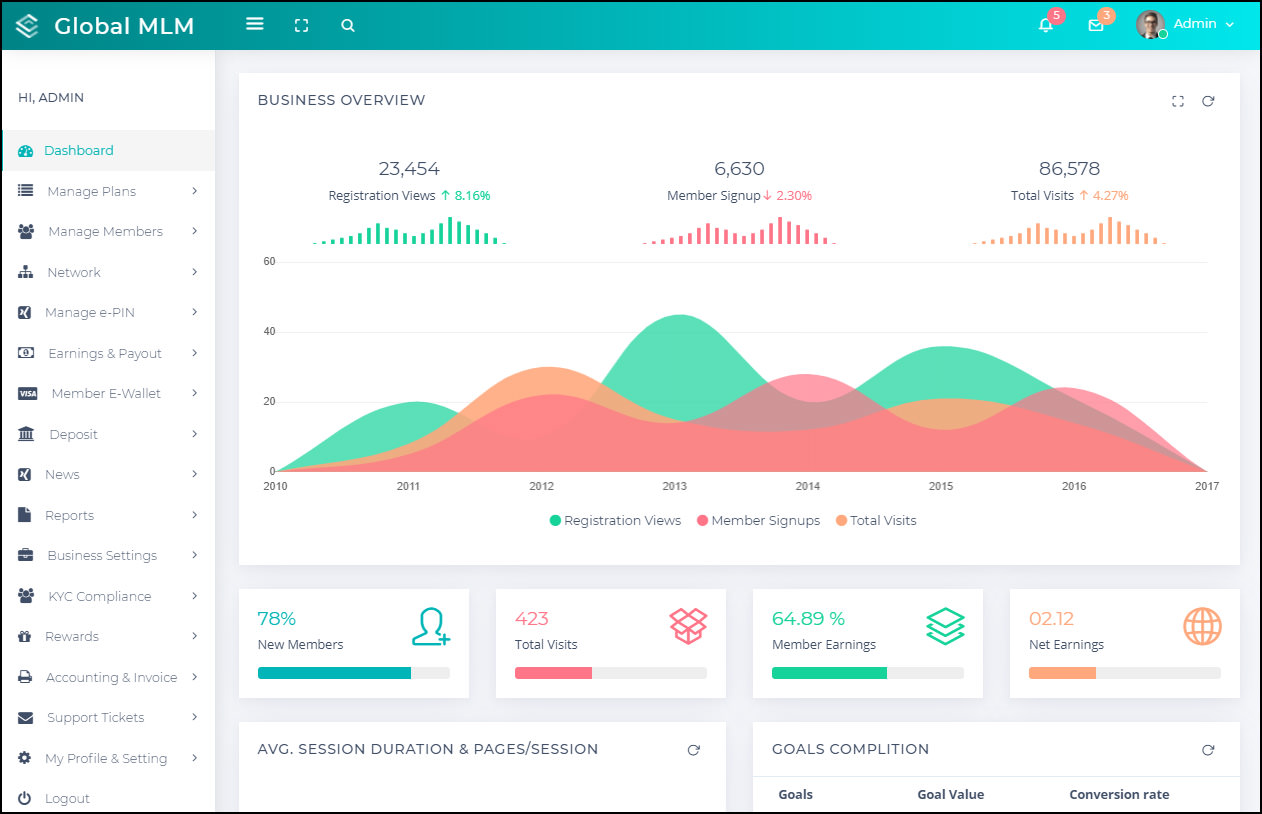Screen dimensions: 1262x814
Task: Click the Admin avatar picture
Action: (x=1151, y=24)
